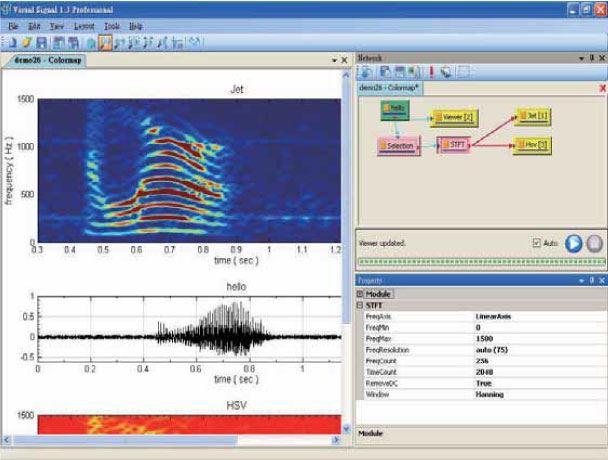Click the red exclamation icon in Network toolbar
Image resolution: width=608 pixels, height=460 pixels.
pyautogui.click(x=431, y=73)
